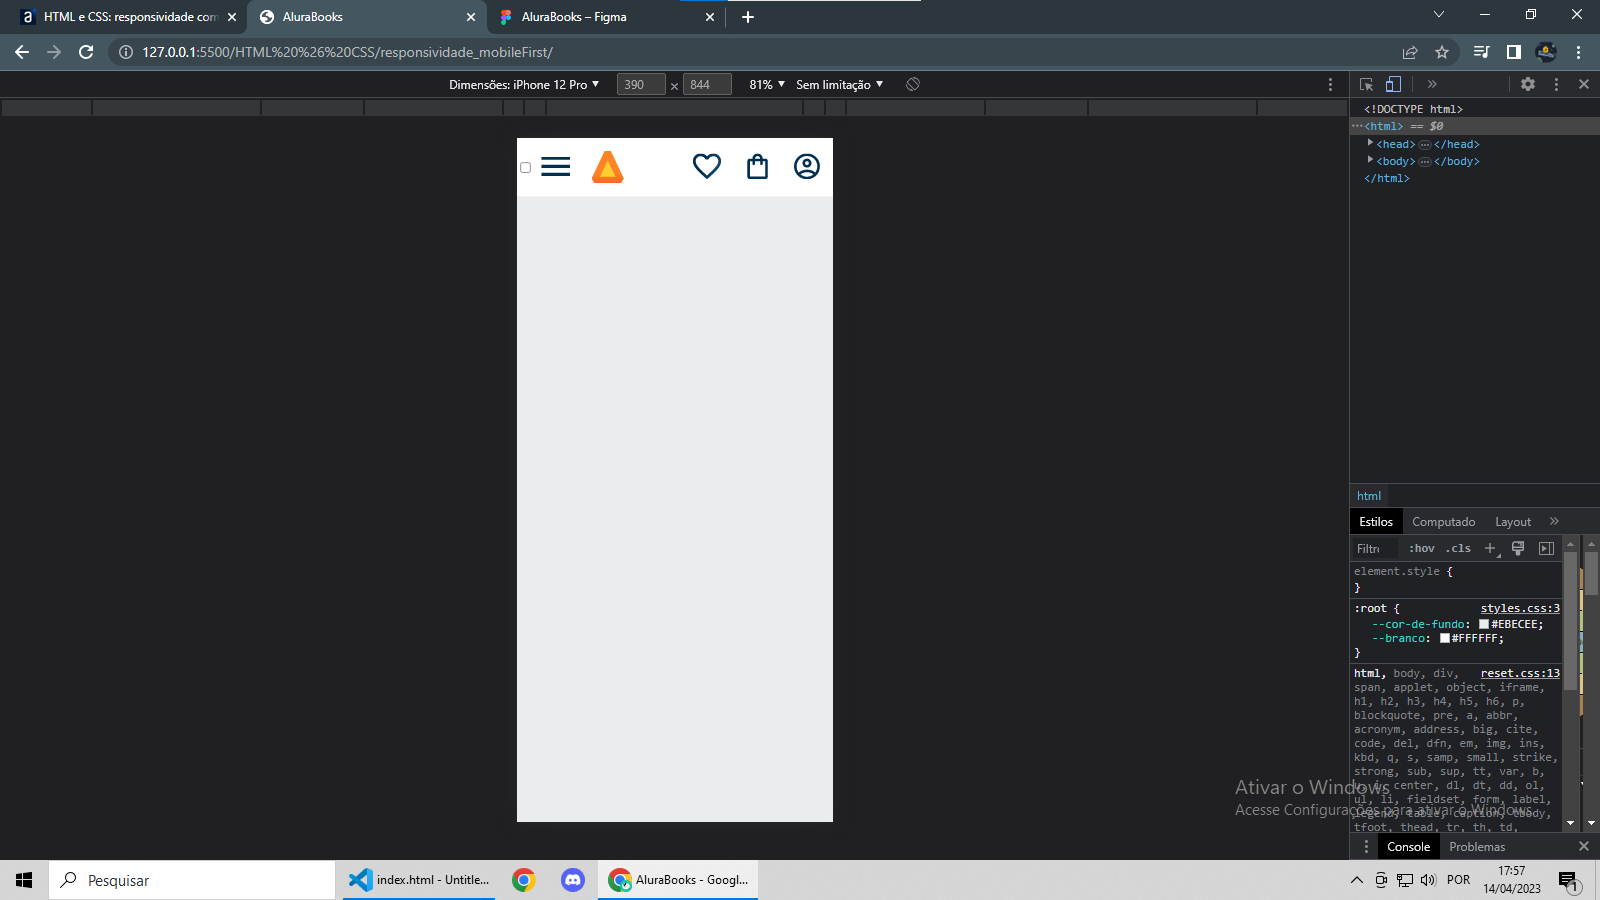Image resolution: width=1600 pixels, height=900 pixels.
Task: Expand the head element node
Action: pyautogui.click(x=1370, y=143)
